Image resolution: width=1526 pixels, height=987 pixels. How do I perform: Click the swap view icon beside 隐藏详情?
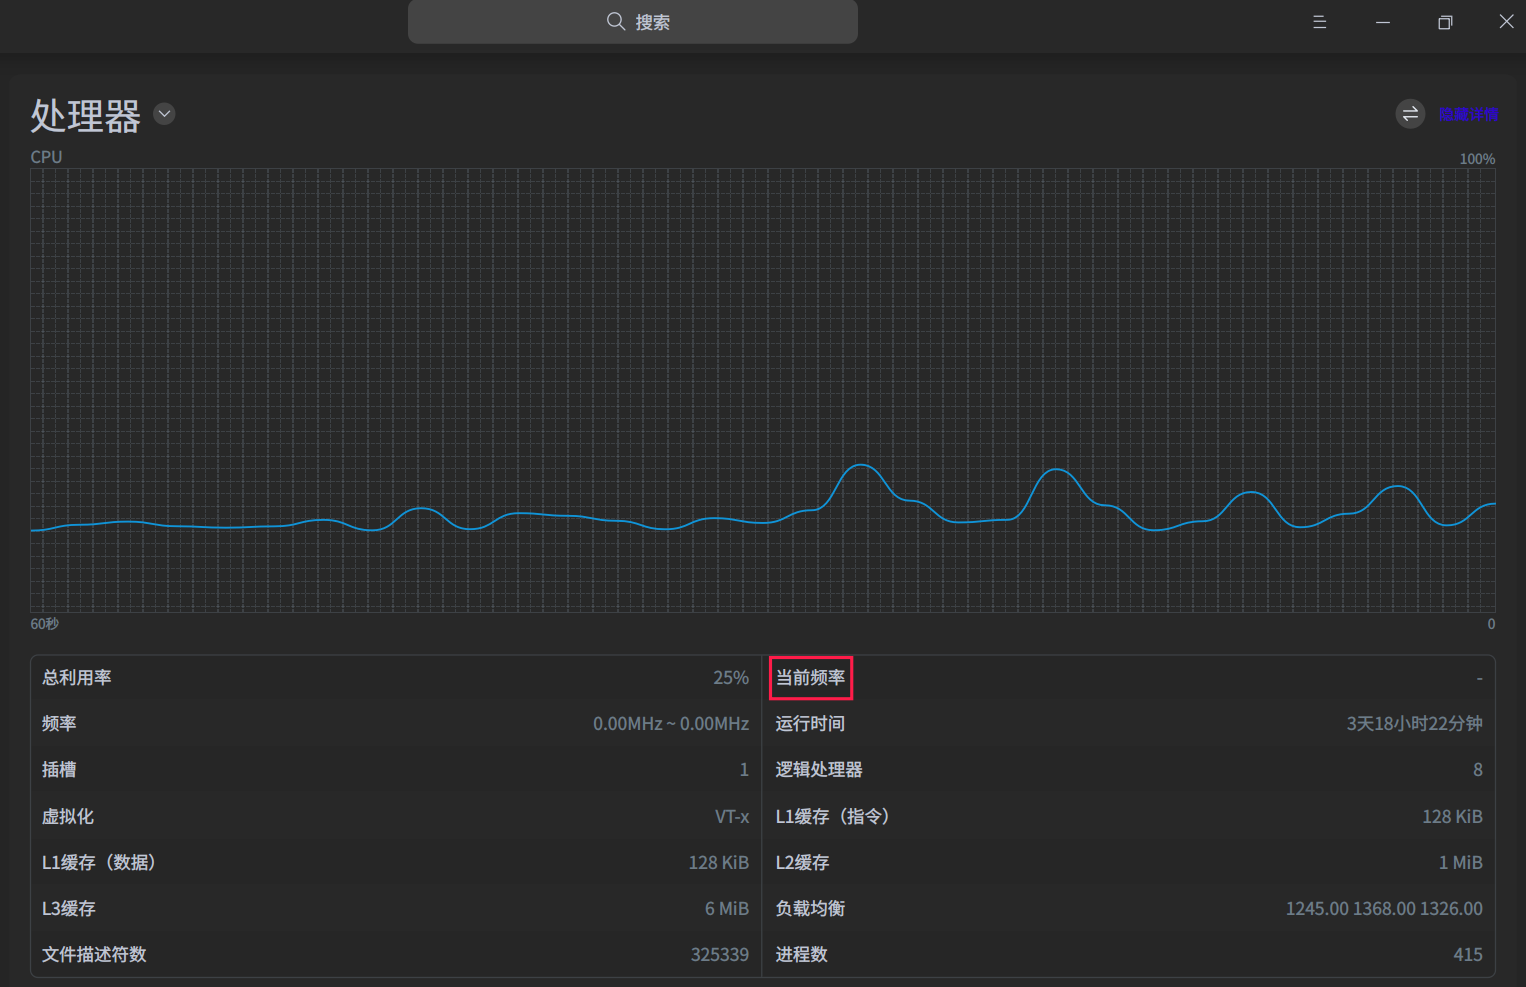[1410, 114]
